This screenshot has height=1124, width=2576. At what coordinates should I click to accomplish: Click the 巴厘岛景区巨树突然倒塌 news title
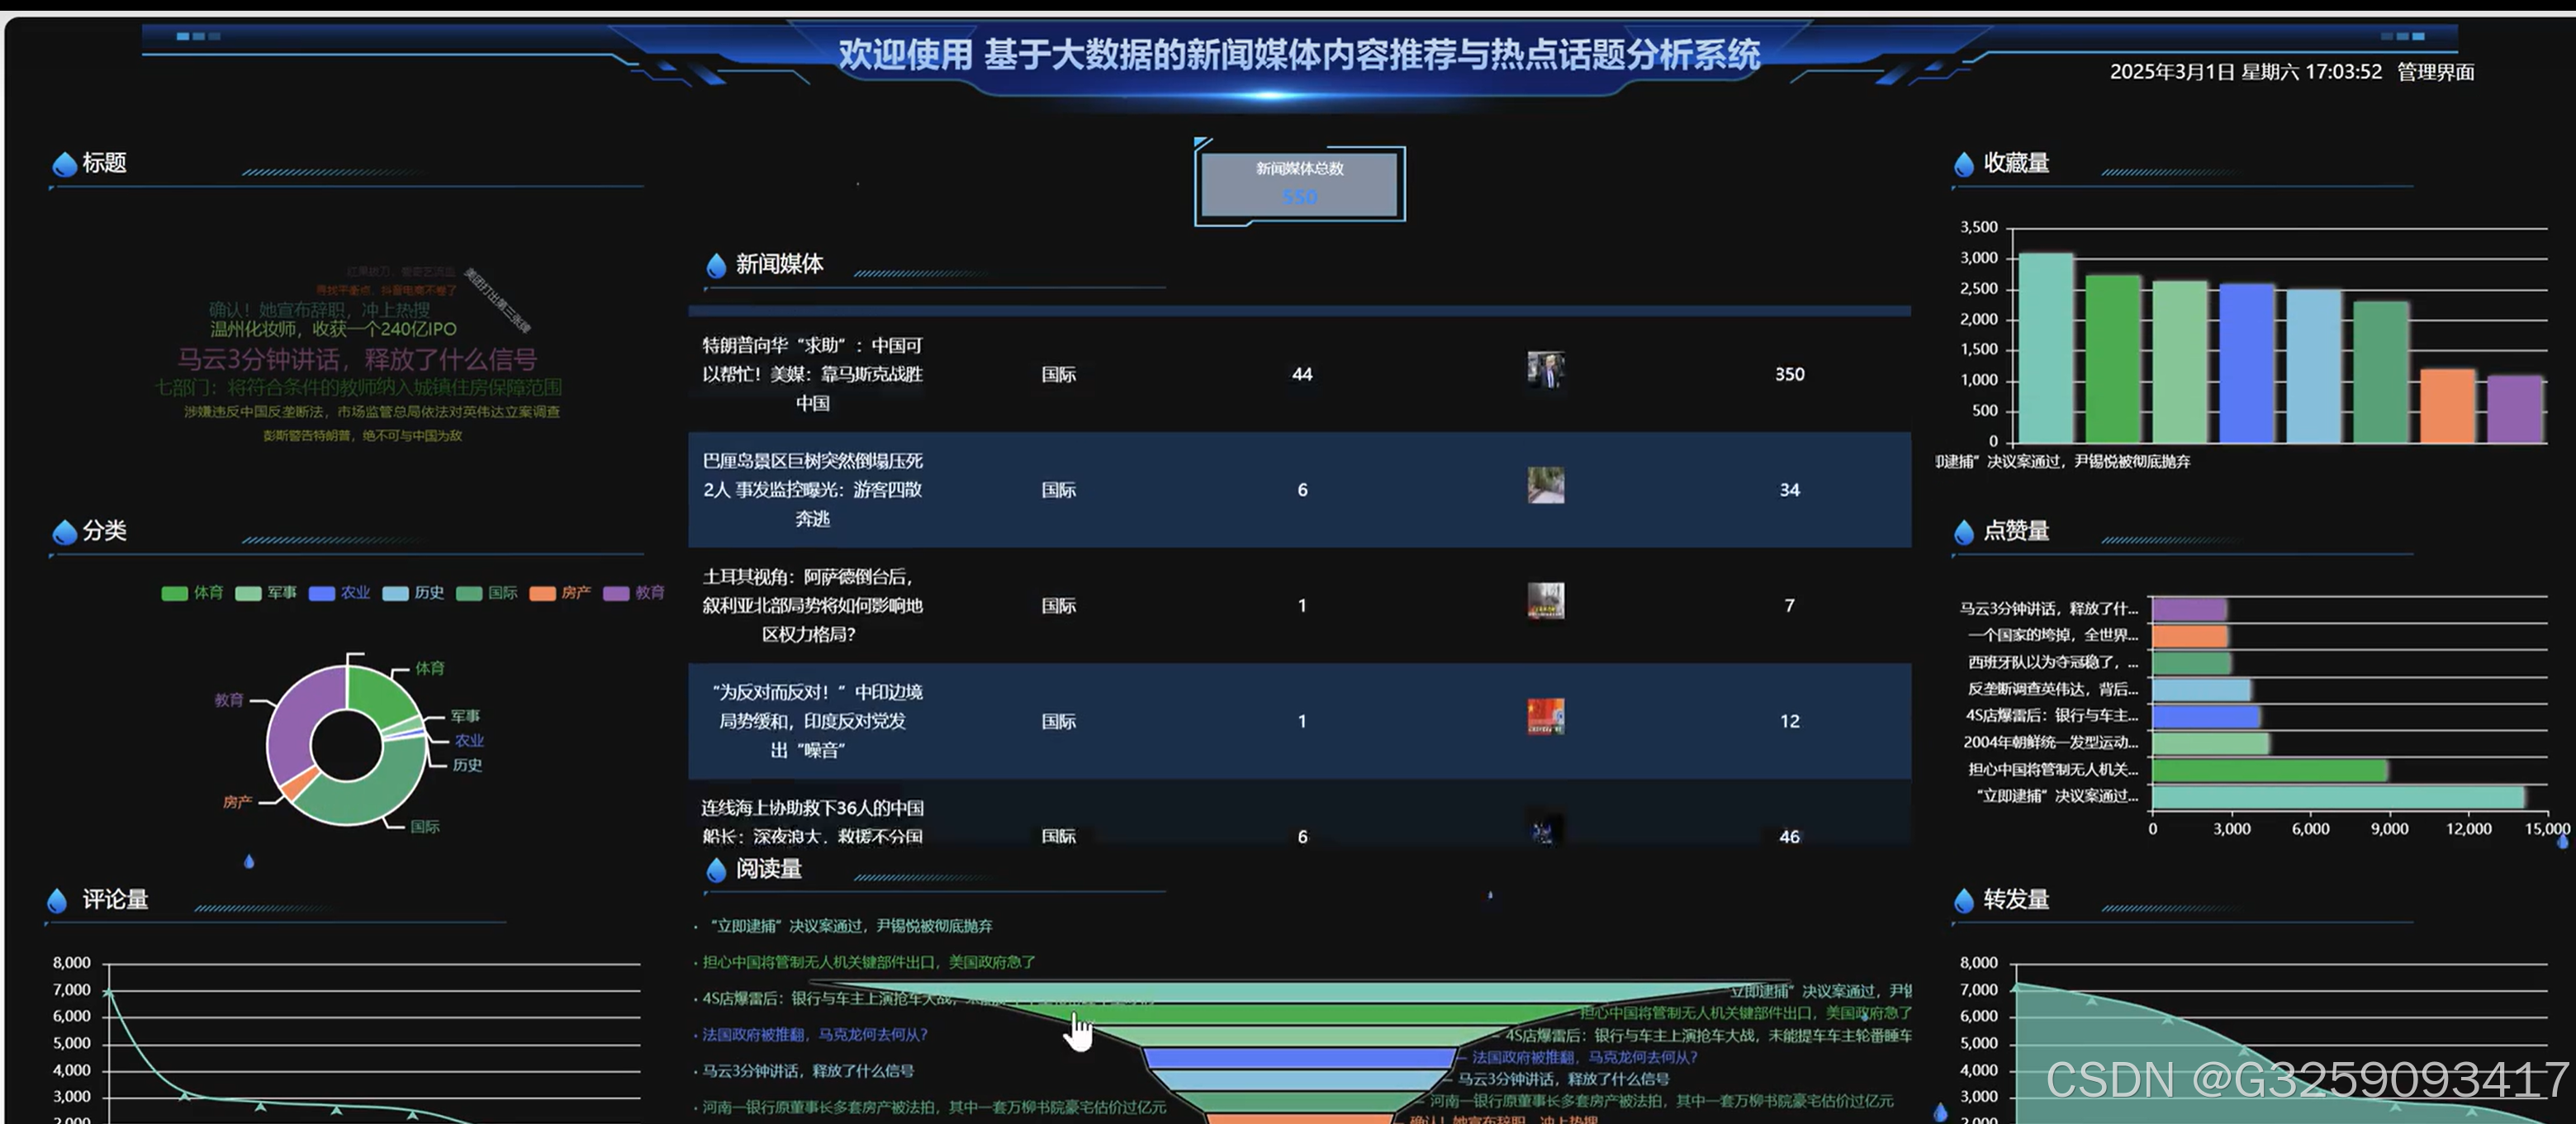click(812, 490)
